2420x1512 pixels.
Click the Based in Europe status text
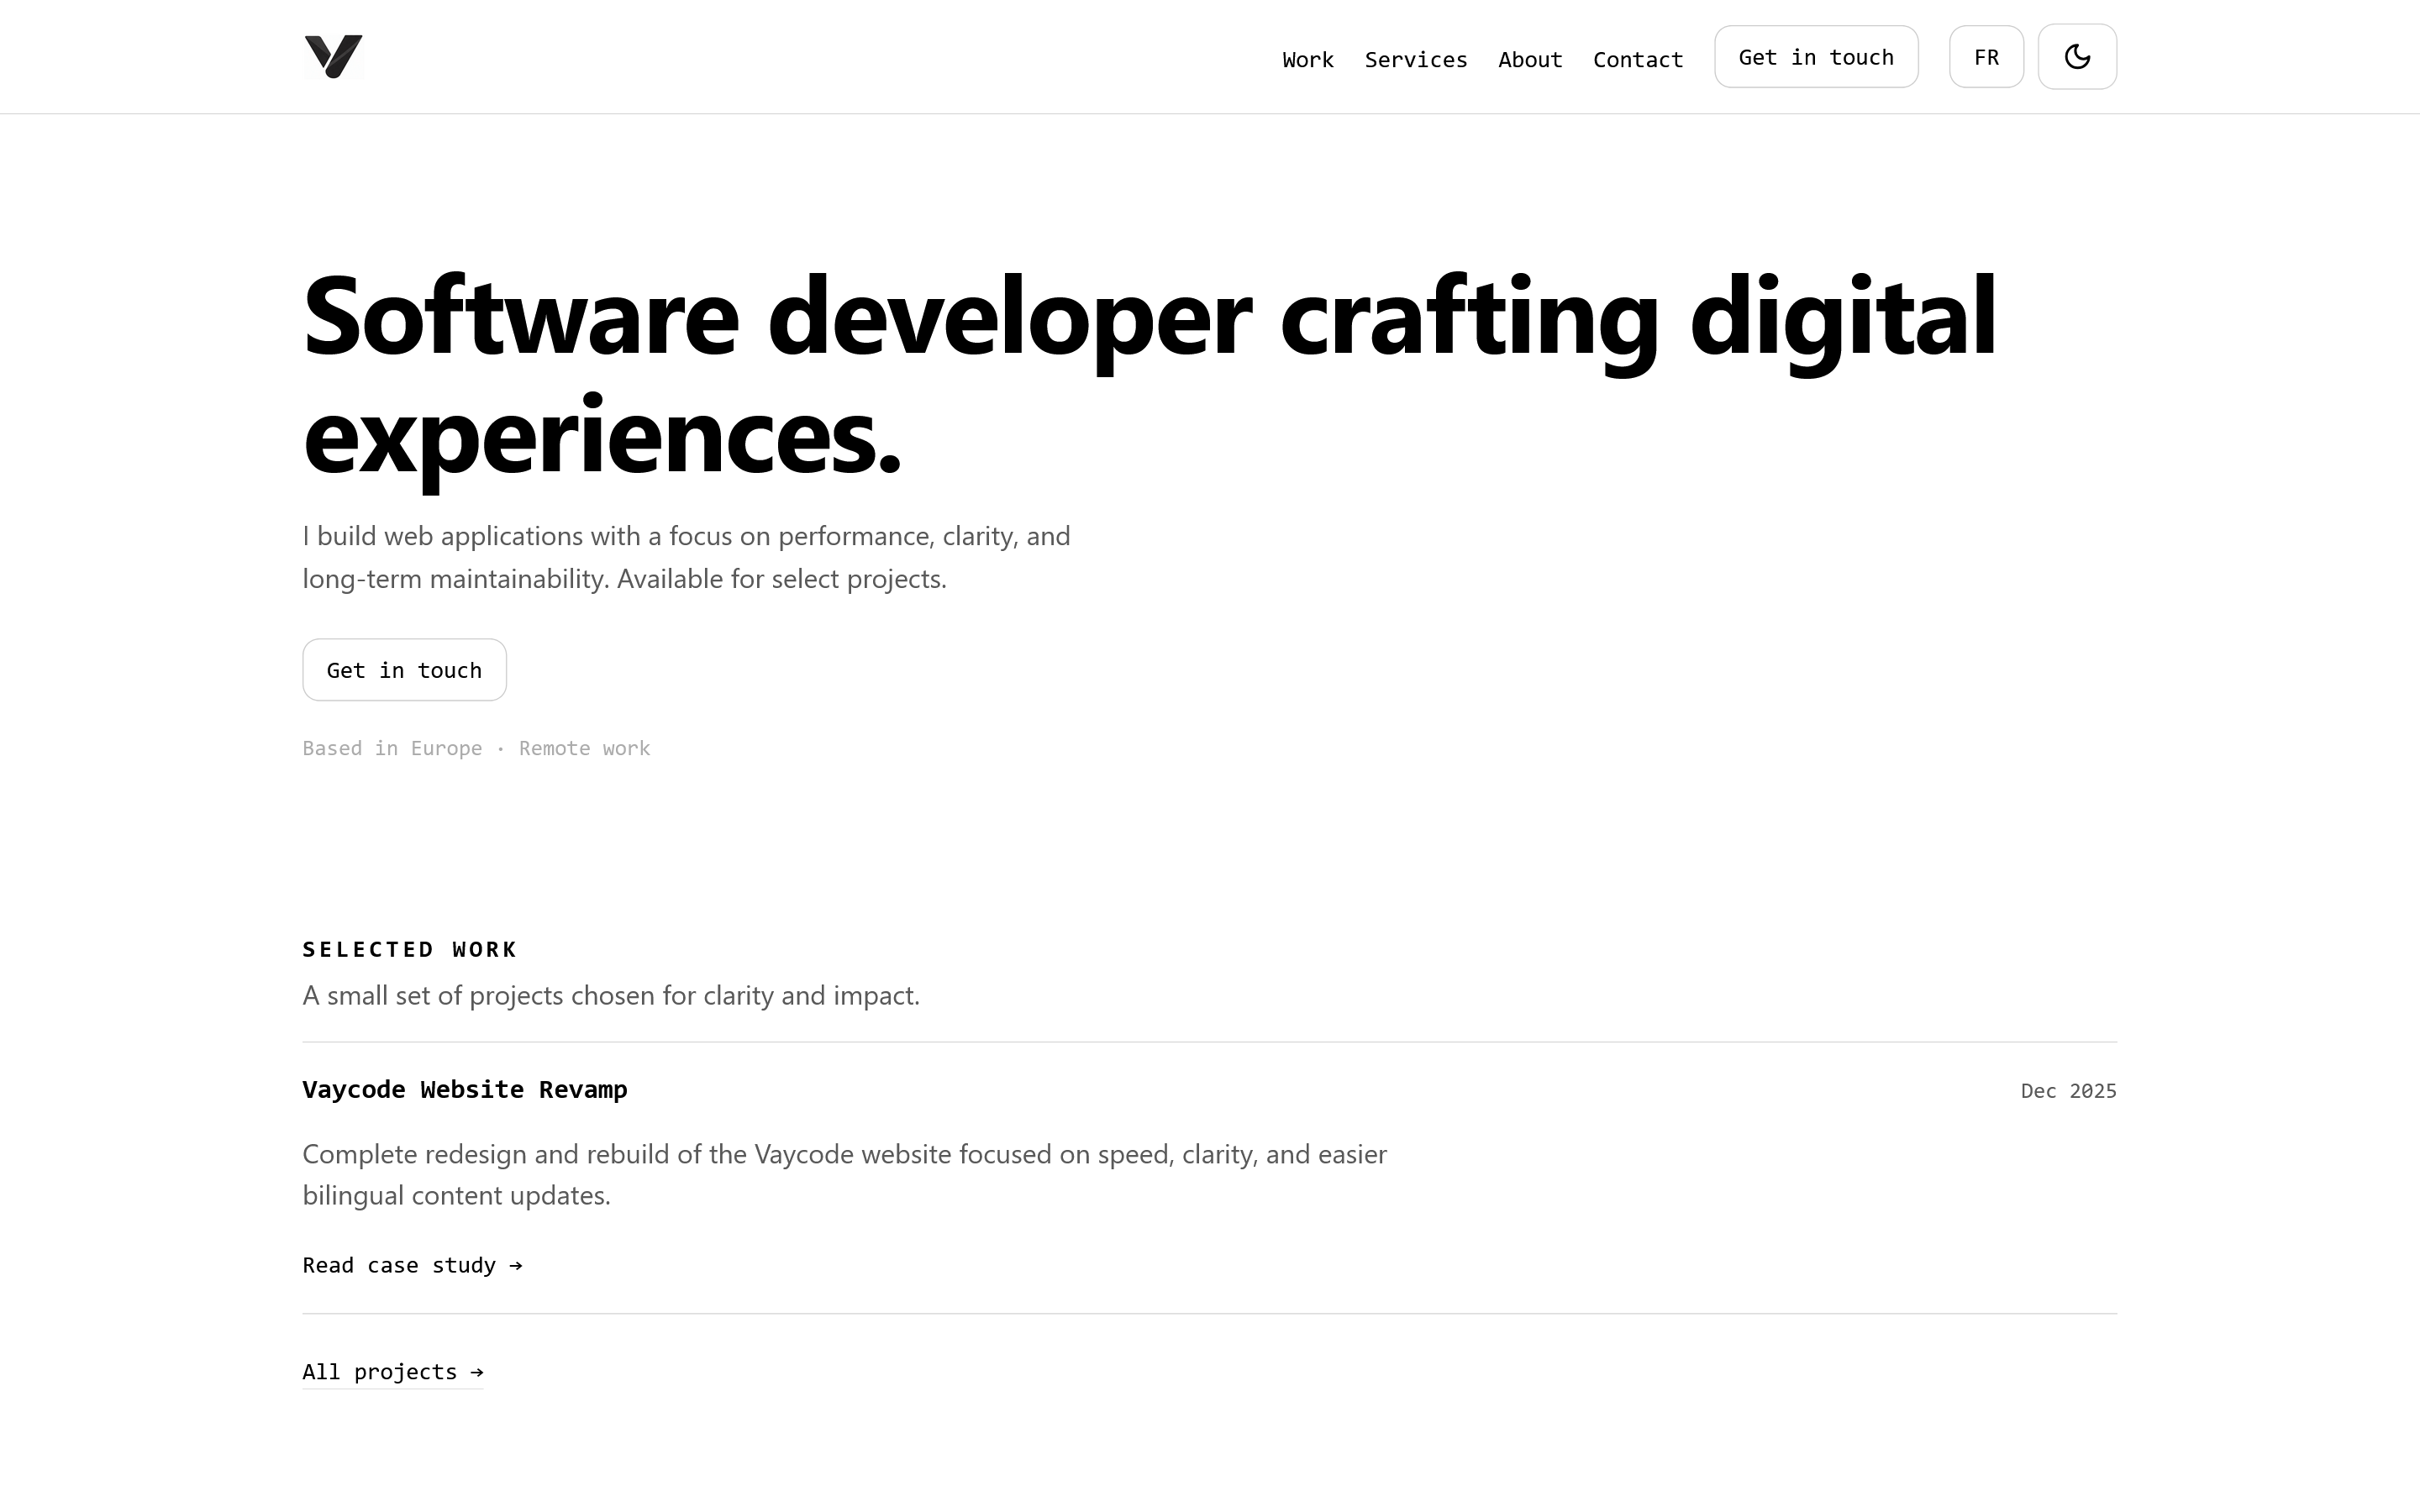pyautogui.click(x=392, y=747)
